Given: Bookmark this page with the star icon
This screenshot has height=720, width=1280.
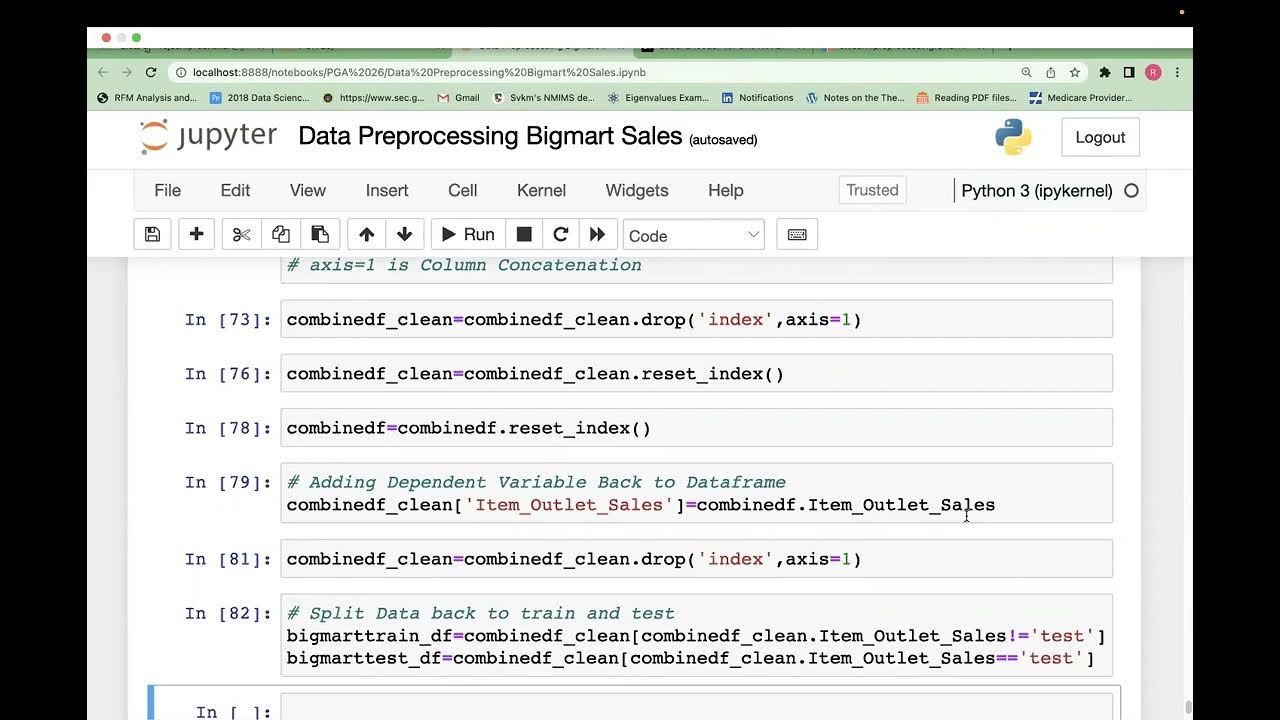Looking at the screenshot, I should [x=1075, y=72].
